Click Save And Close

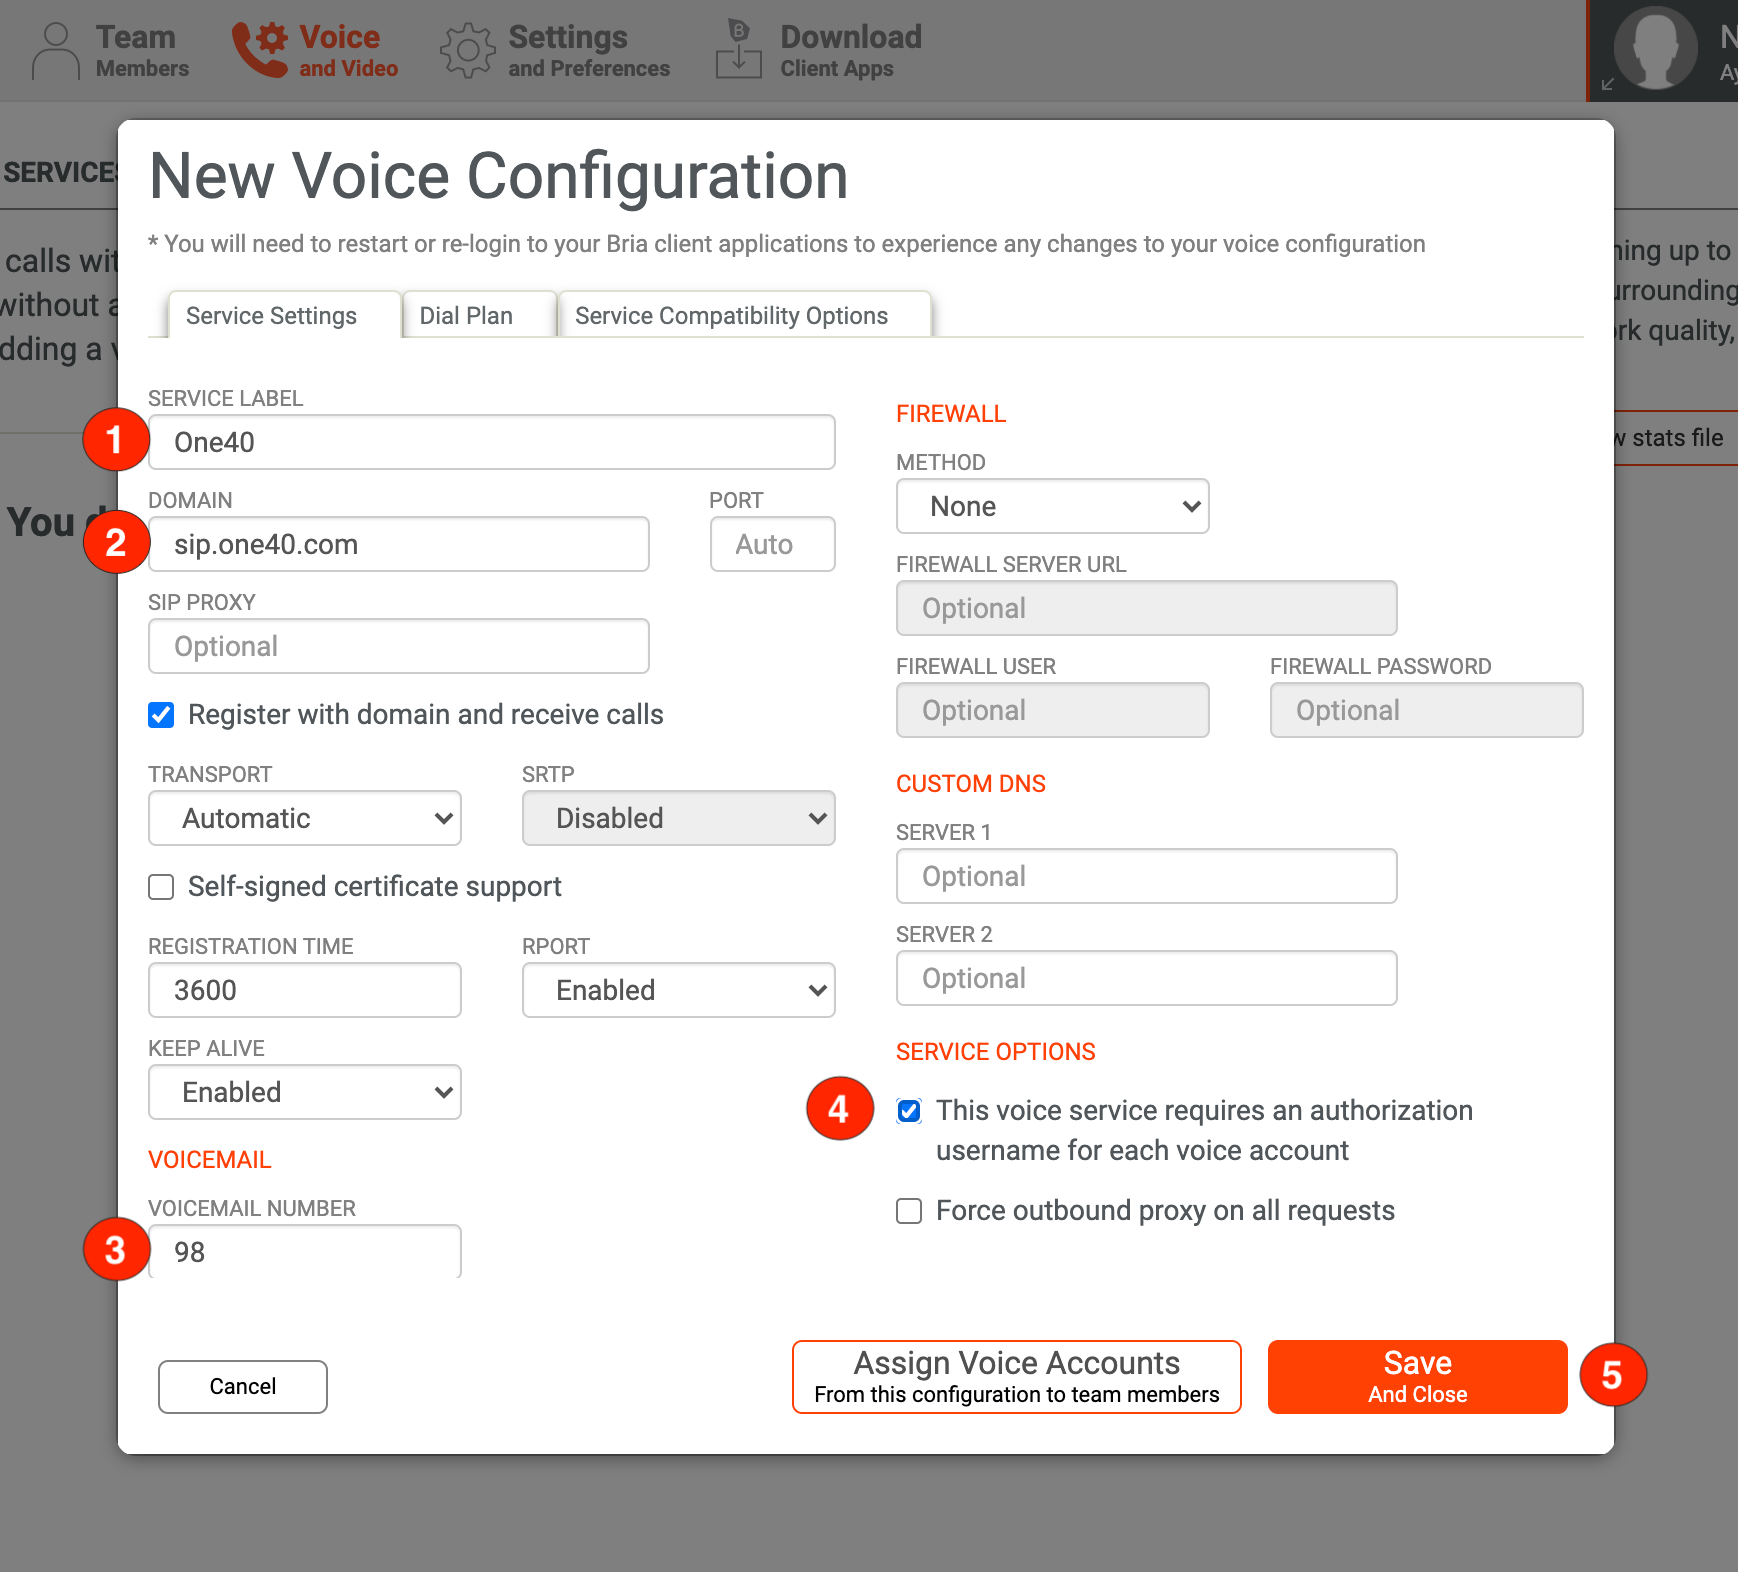click(x=1416, y=1377)
